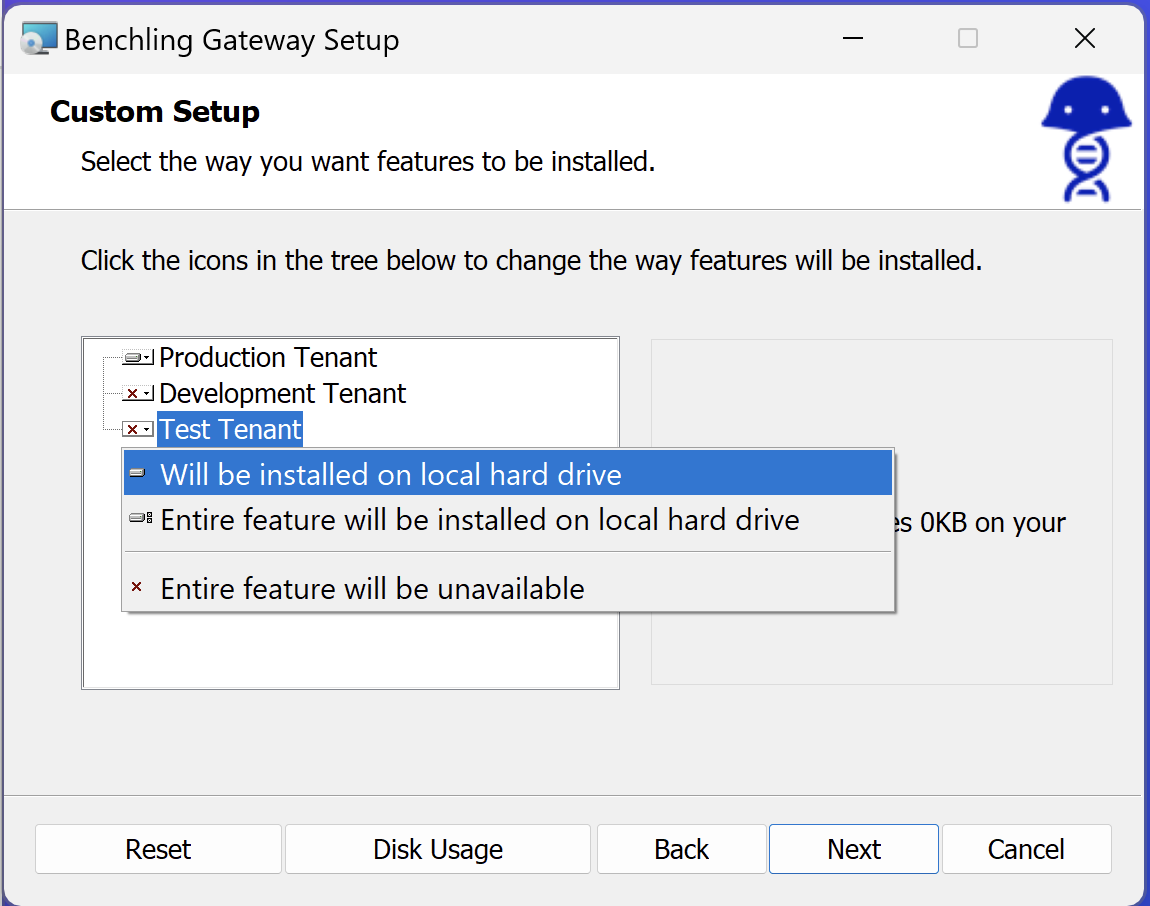Proceed with the Next button
The image size is (1150, 906).
854,849
